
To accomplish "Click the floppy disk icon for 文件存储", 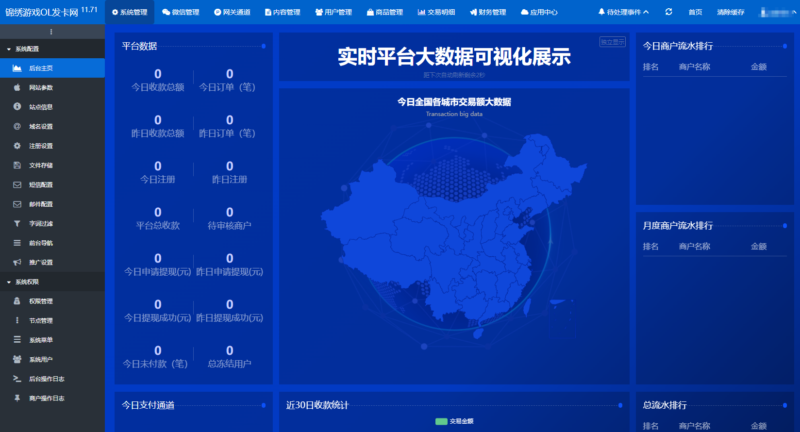I will [17, 165].
